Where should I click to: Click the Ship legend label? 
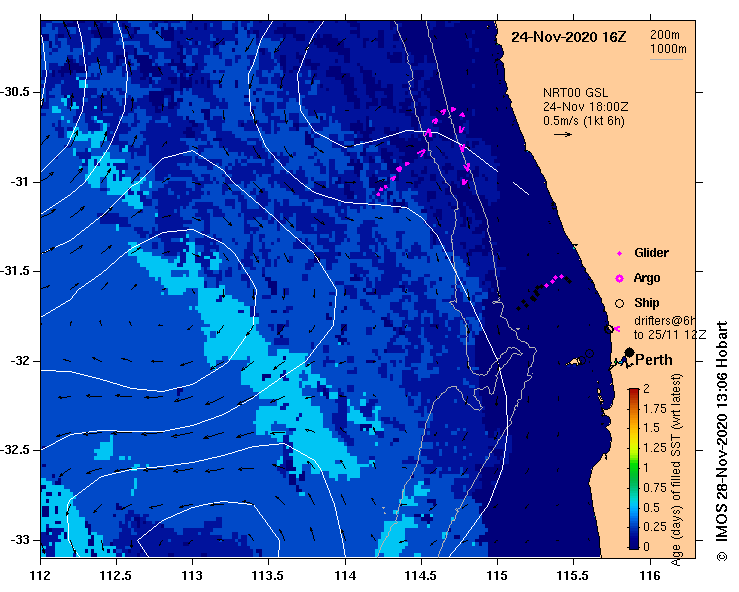647,303
